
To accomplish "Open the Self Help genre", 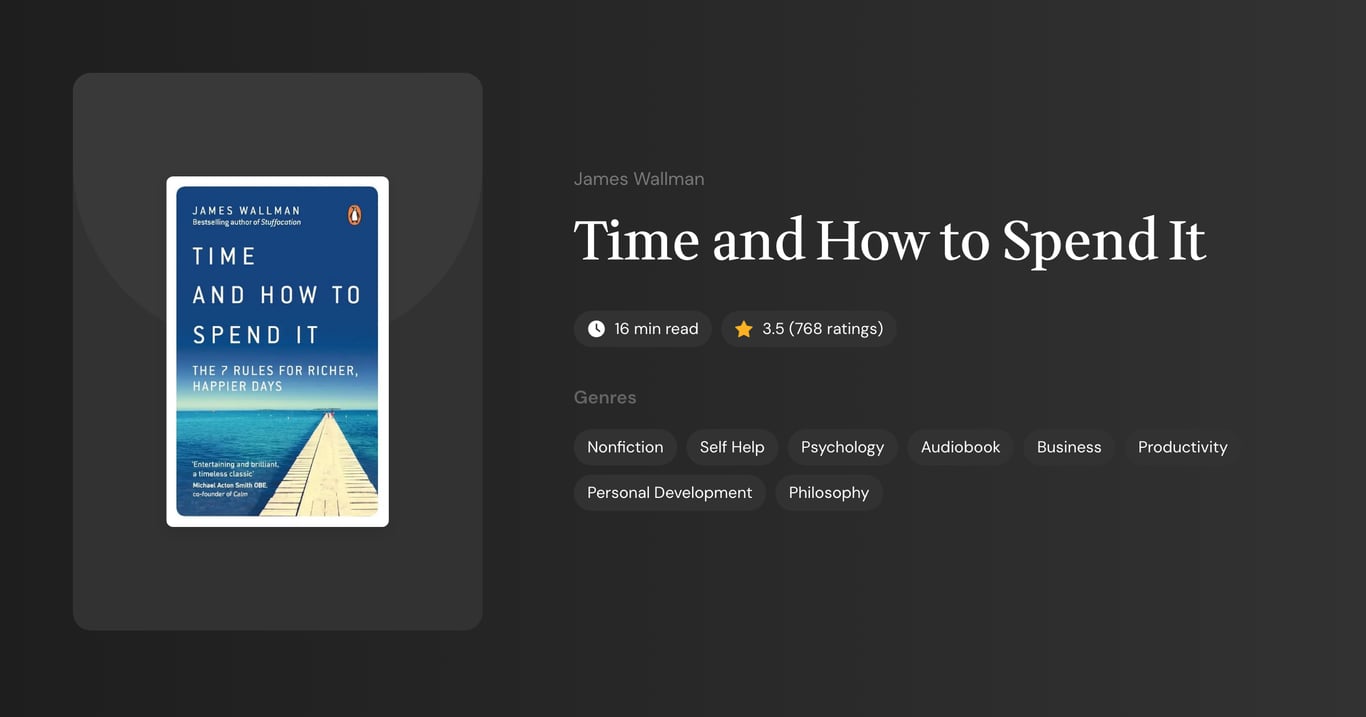I will point(731,447).
